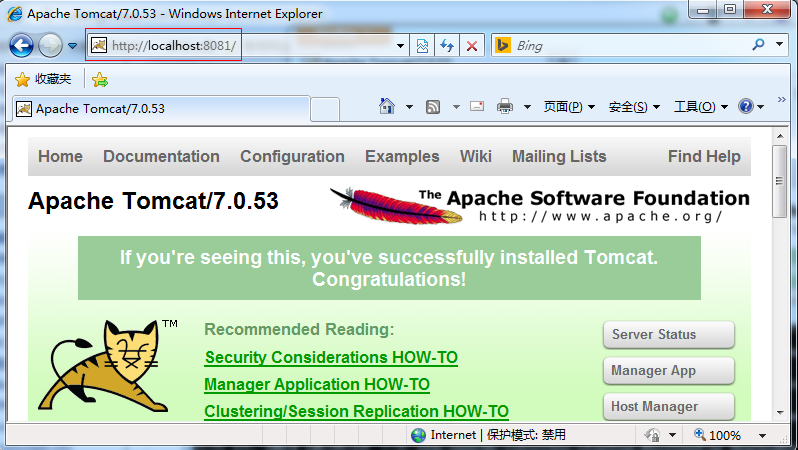Screen dimensions: 798x450
Task: Click the 100% zoom level button
Action: click(718, 435)
